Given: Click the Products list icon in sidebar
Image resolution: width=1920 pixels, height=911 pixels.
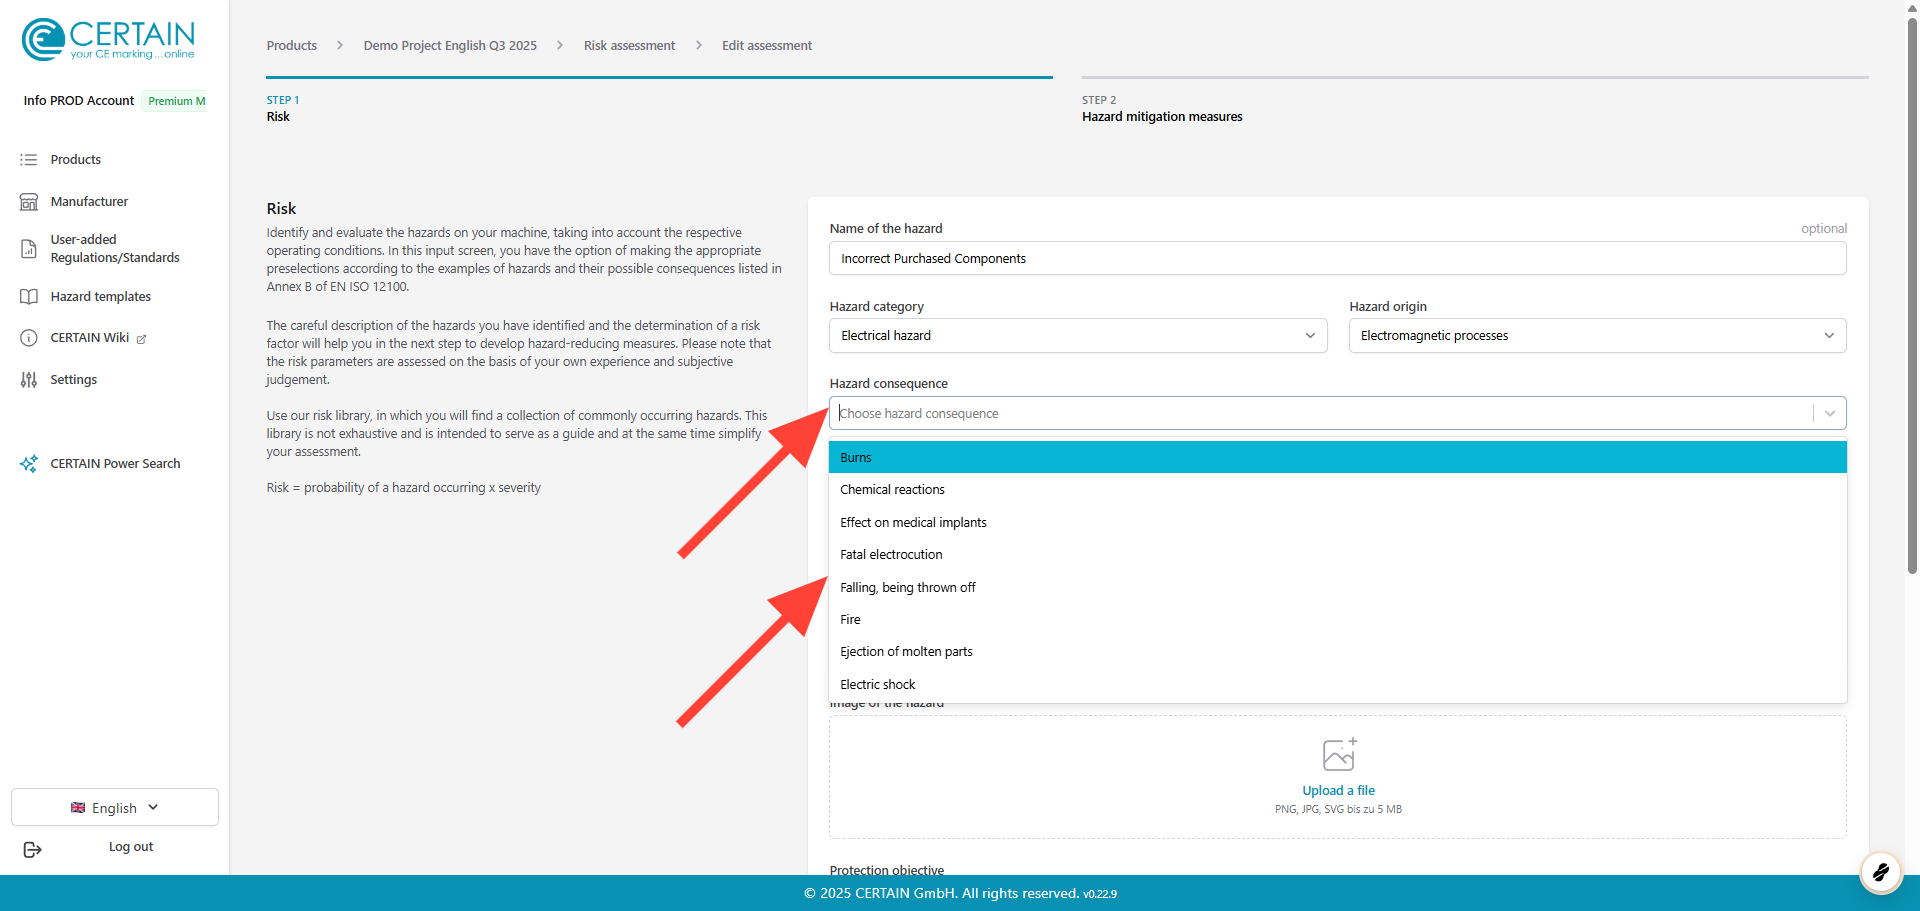Looking at the screenshot, I should [x=29, y=160].
